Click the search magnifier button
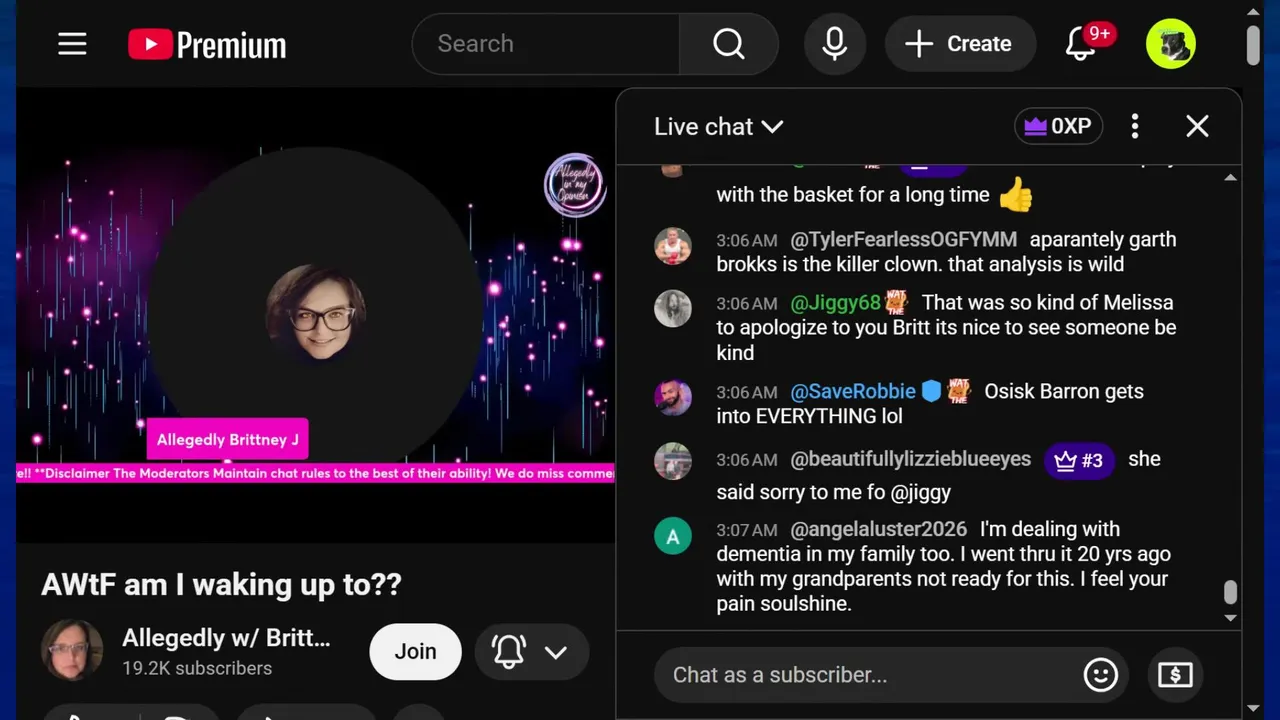The image size is (1280, 720). click(x=728, y=44)
